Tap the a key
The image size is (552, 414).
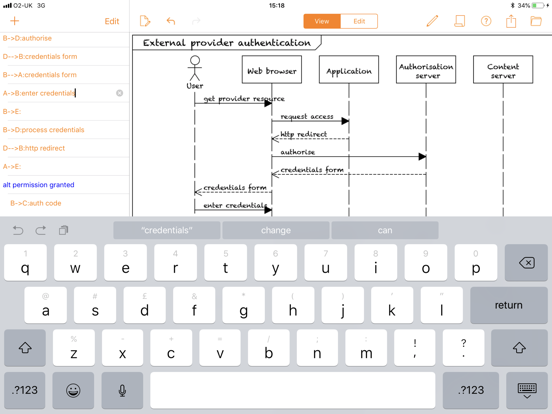click(45, 305)
